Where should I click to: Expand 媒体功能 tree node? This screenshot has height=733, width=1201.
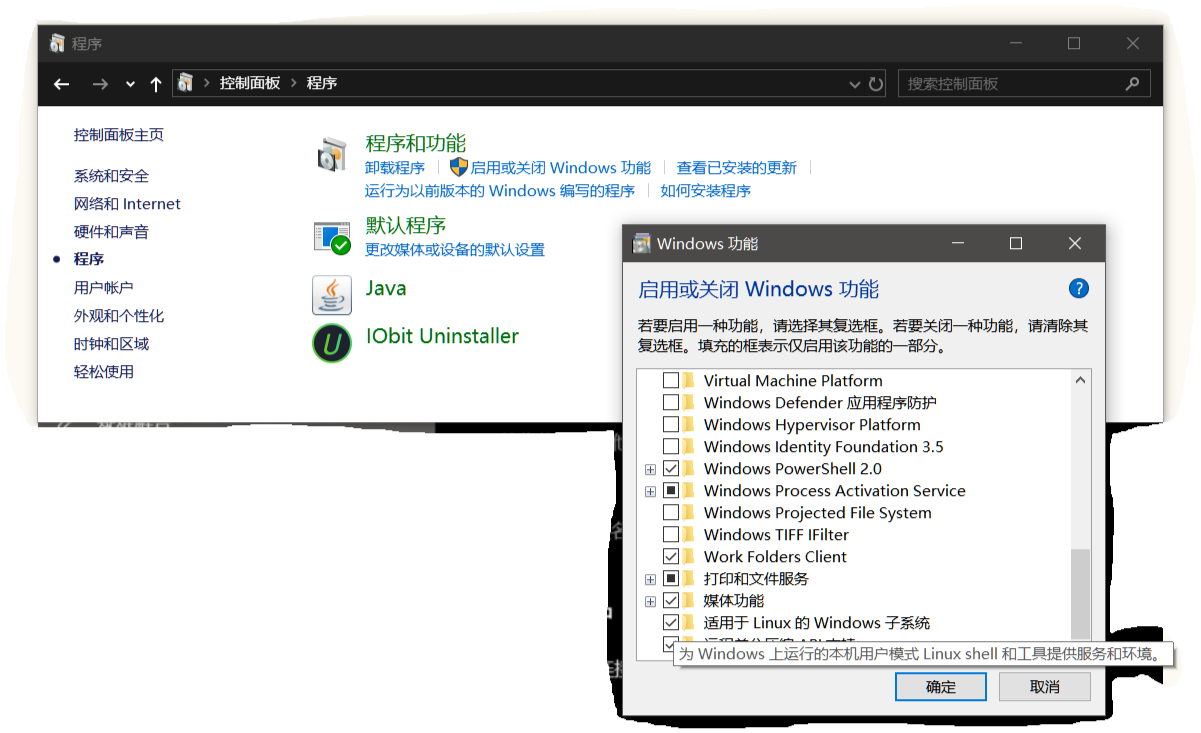pos(650,602)
